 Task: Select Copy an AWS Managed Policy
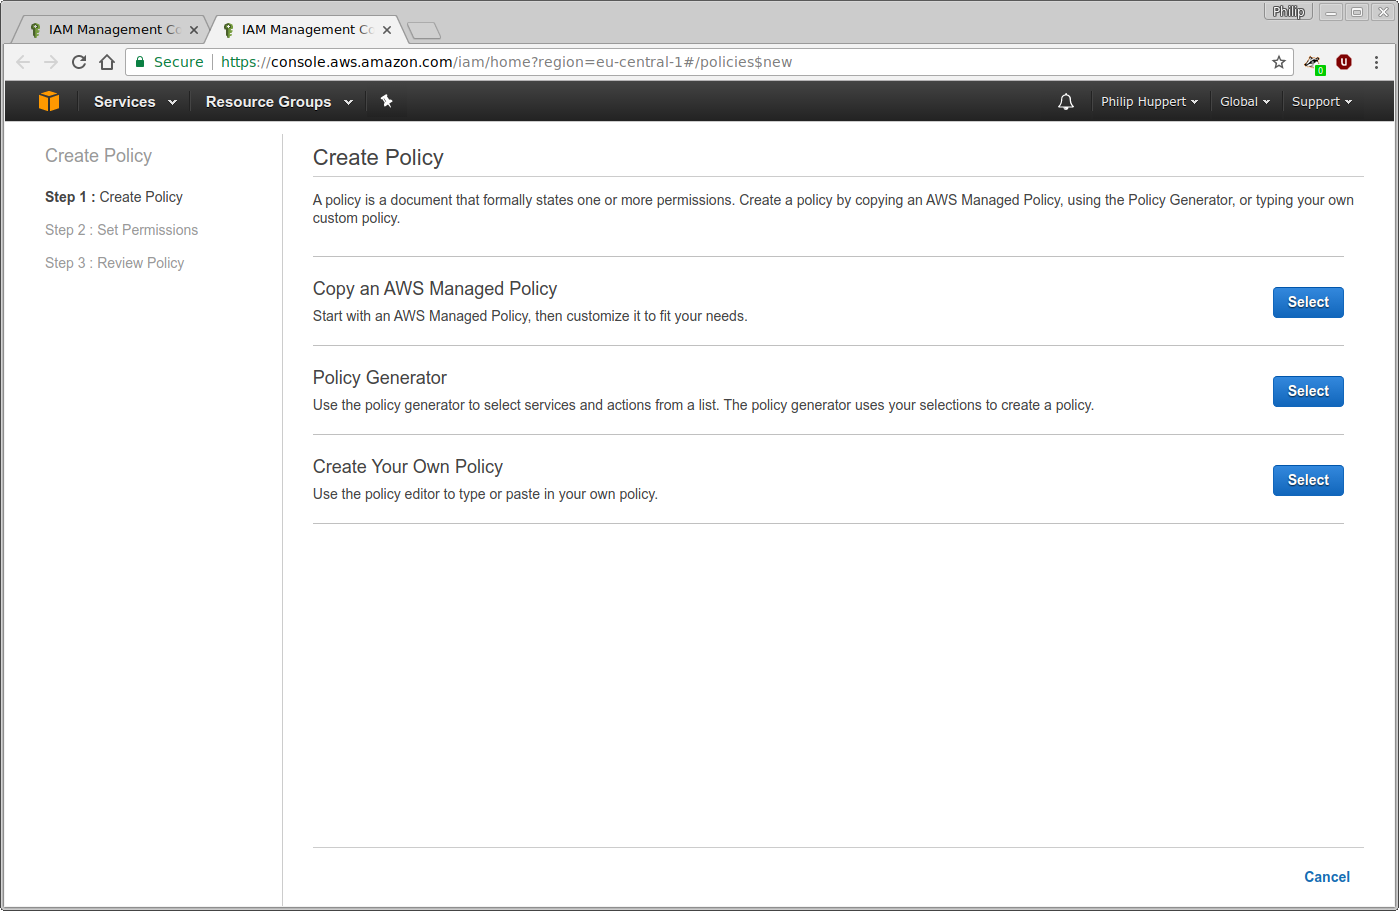[x=1307, y=302]
